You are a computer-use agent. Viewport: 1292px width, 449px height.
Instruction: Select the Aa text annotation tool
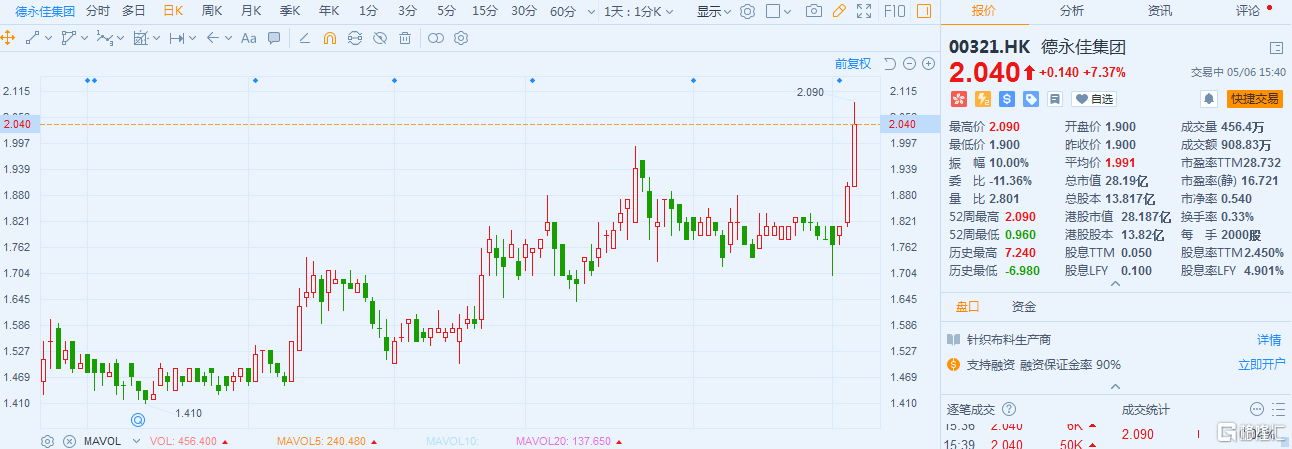[x=248, y=38]
